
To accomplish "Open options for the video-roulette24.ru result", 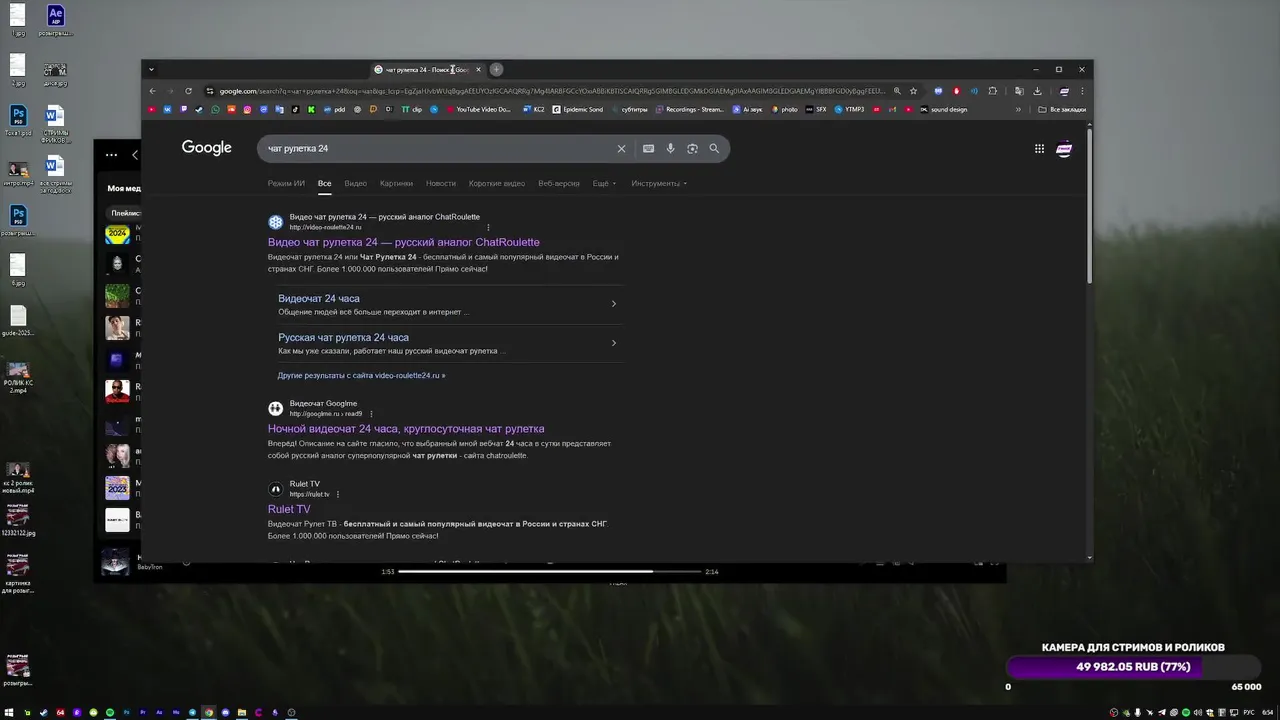I will [488, 227].
